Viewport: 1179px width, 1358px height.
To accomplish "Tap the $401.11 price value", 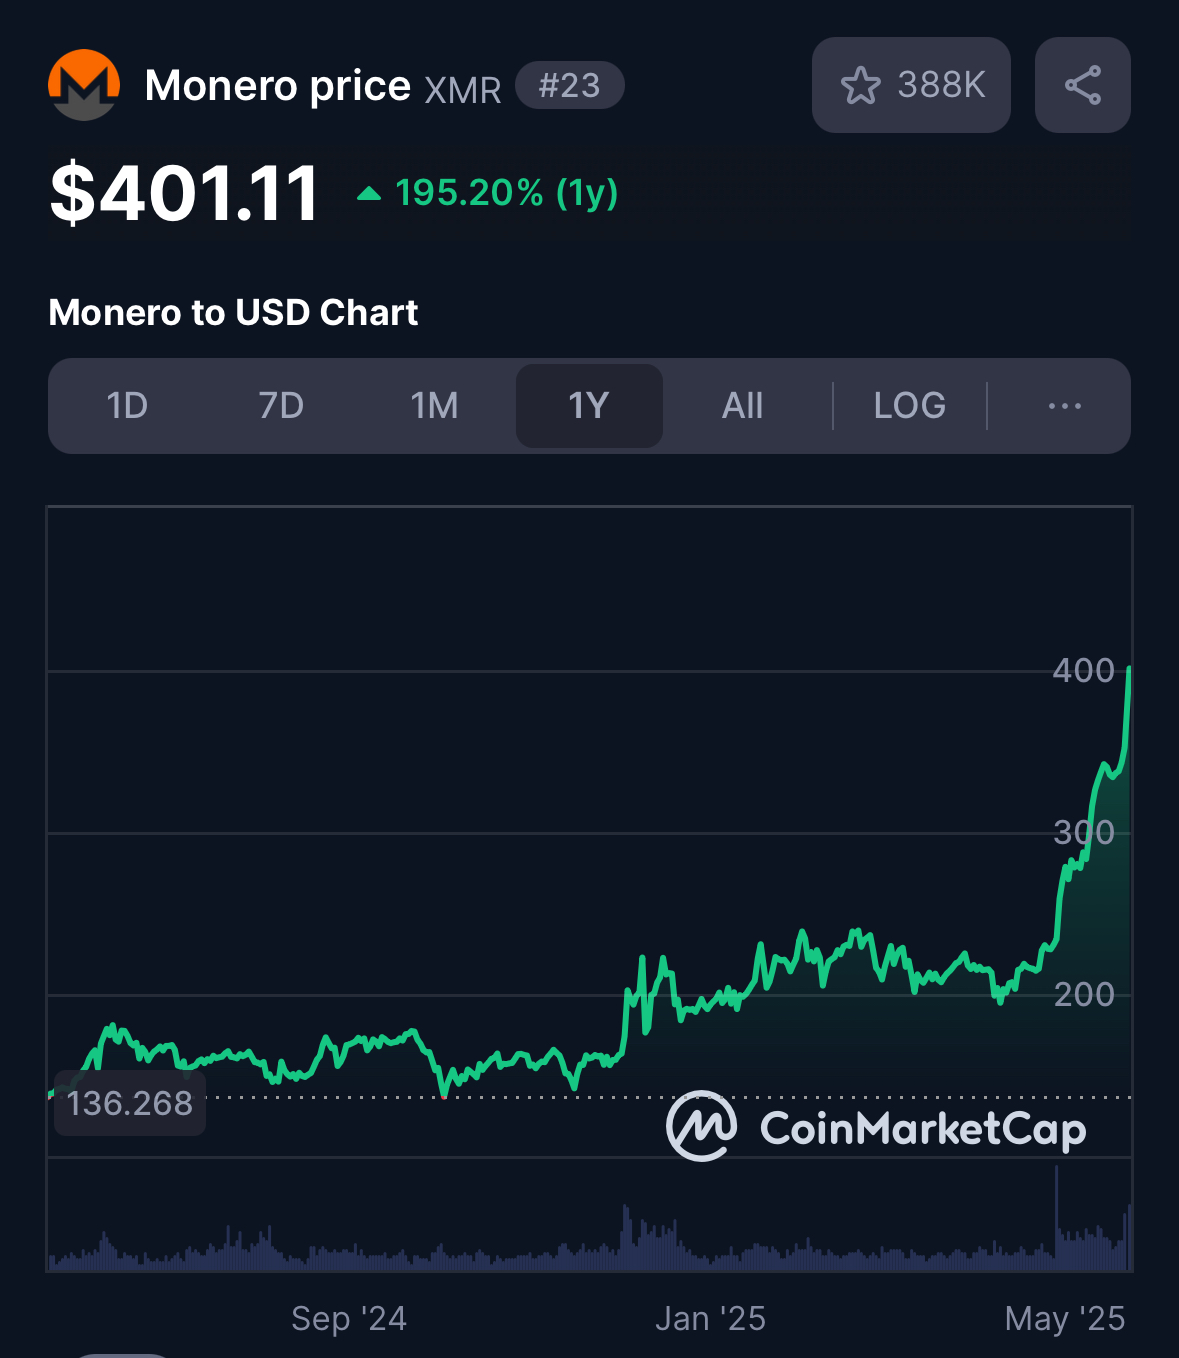I will coord(184,193).
